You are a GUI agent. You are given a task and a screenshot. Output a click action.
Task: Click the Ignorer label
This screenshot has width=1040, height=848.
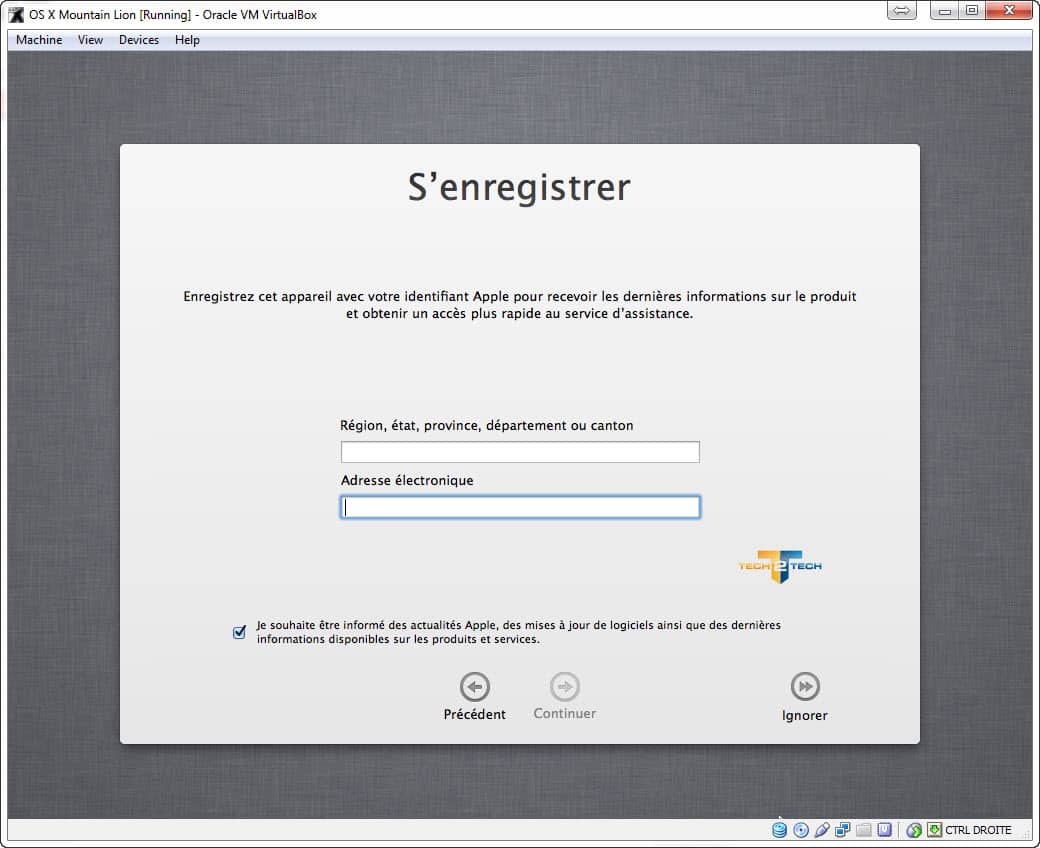(805, 715)
